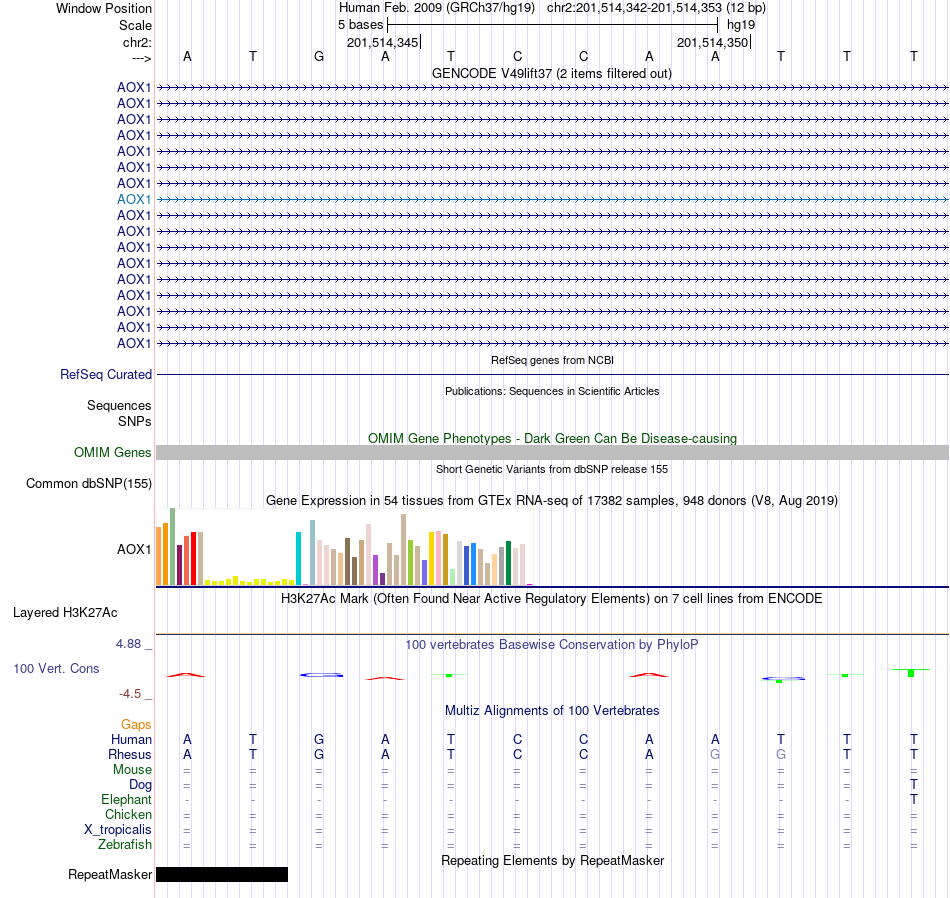This screenshot has height=898, width=950.
Task: Open the 'H3K27Ac Mark' ENCODE track title
Action: click(552, 599)
